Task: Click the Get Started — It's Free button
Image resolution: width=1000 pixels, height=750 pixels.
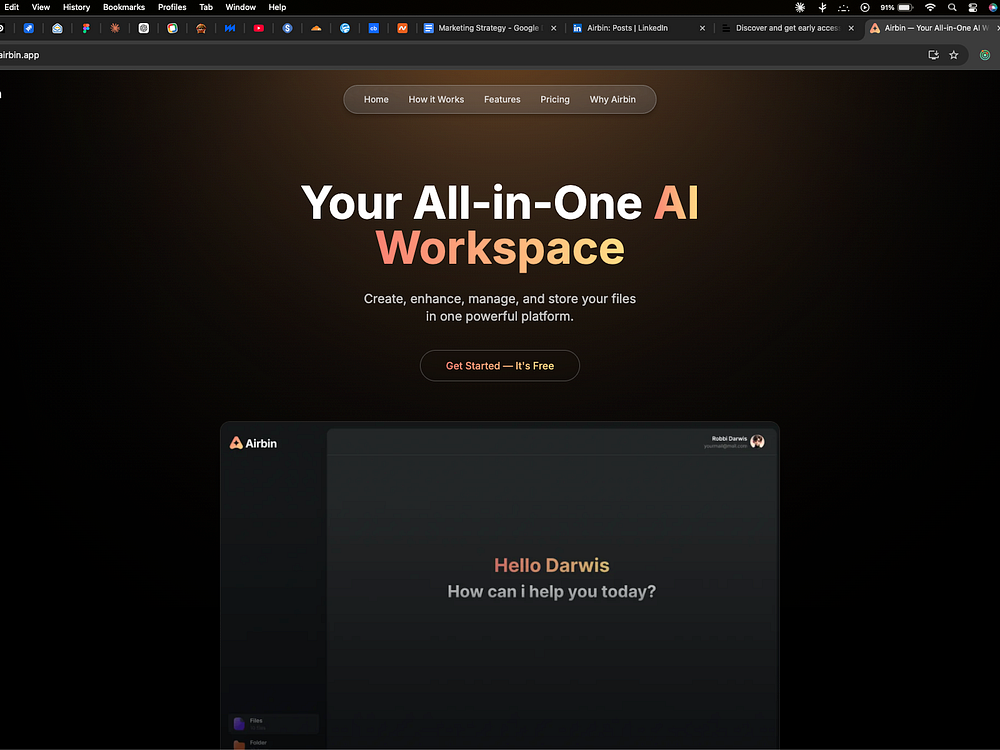Action: tap(499, 365)
